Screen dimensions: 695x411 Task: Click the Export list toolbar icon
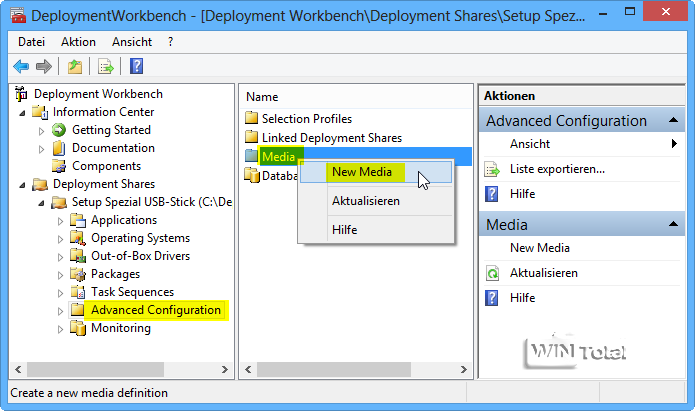tap(105, 66)
